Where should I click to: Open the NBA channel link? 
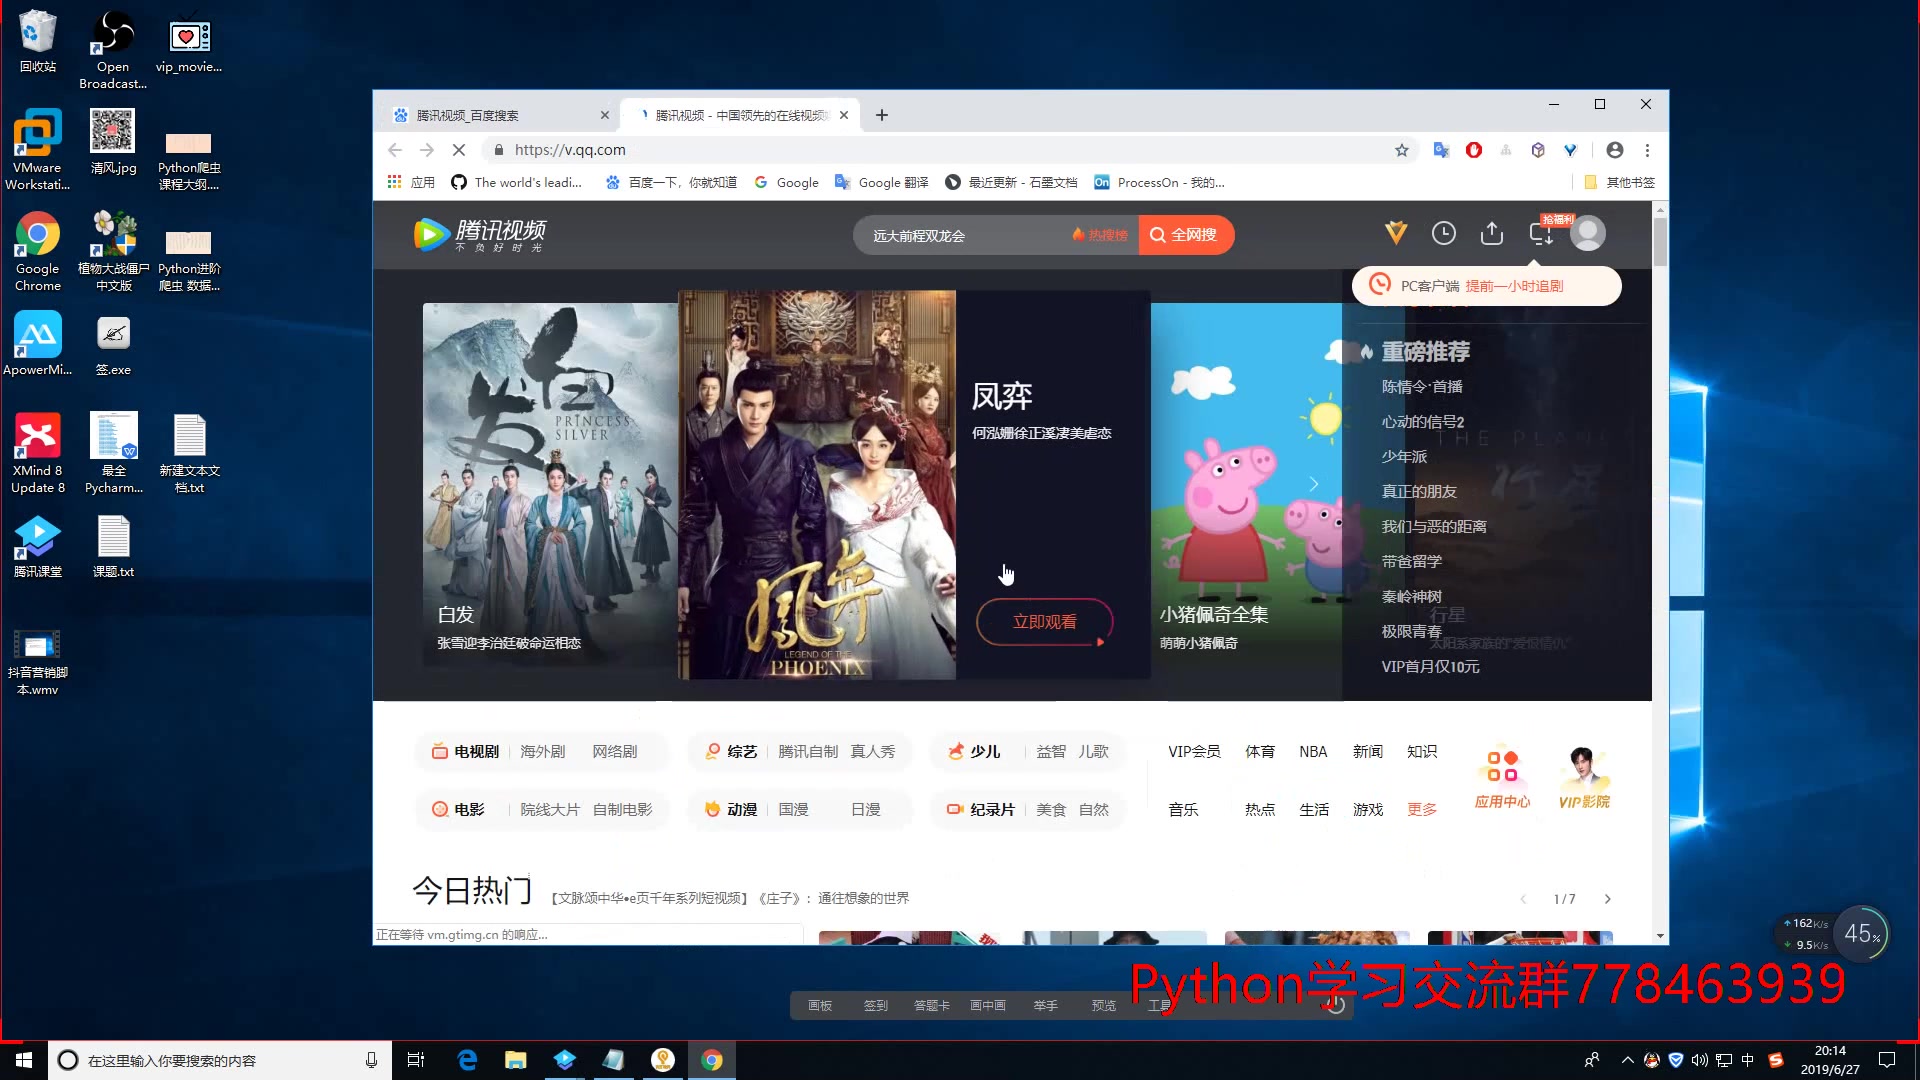(1313, 752)
